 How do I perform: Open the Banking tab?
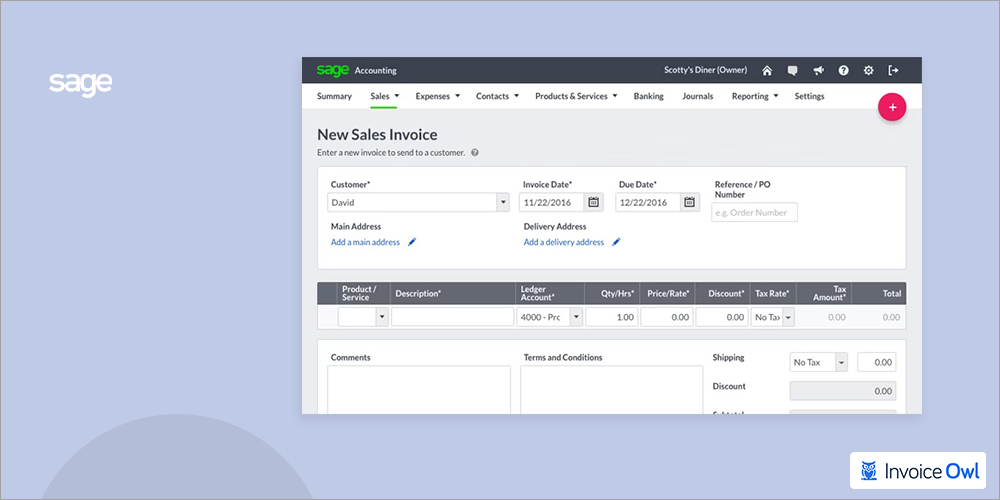(x=649, y=96)
